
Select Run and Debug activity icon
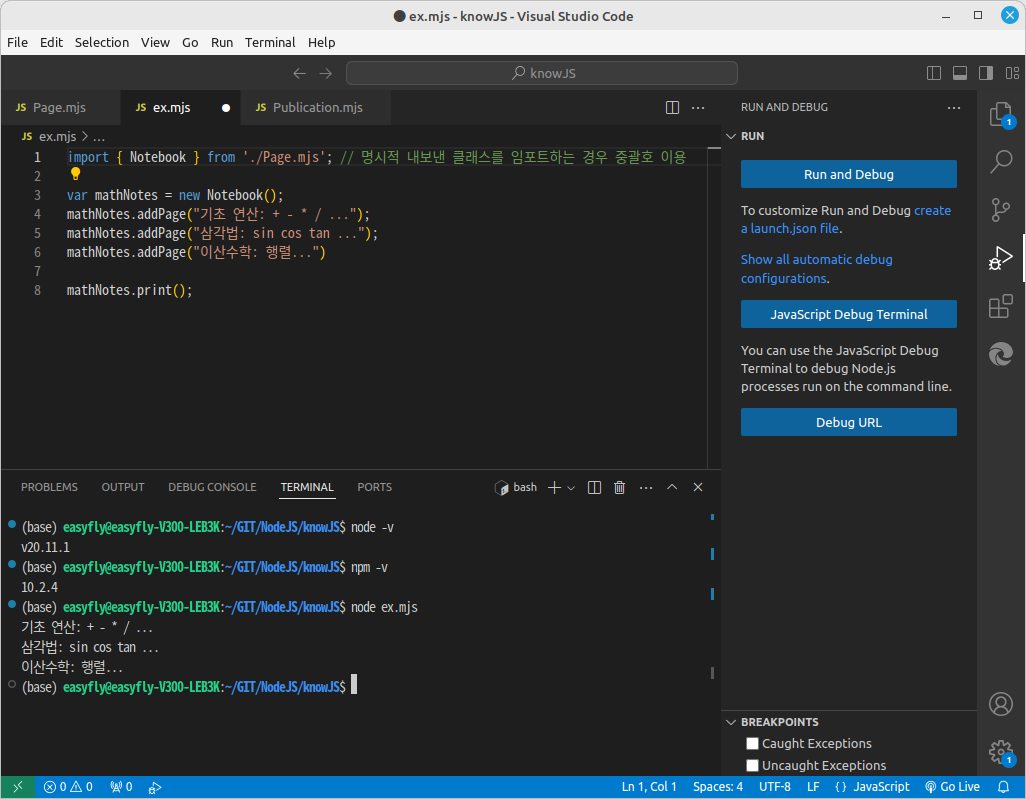(1000, 258)
